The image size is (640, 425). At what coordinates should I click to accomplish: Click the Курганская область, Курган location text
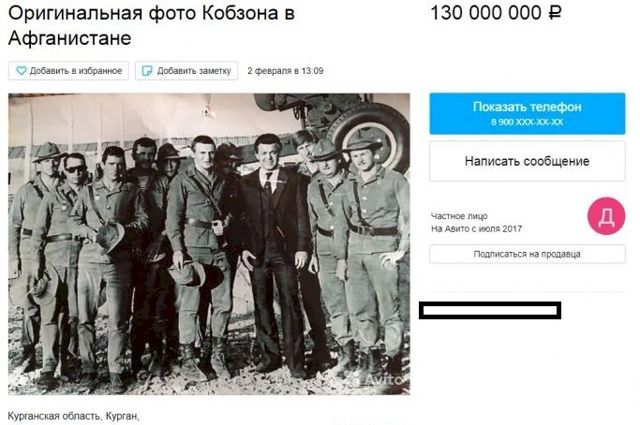(73, 416)
